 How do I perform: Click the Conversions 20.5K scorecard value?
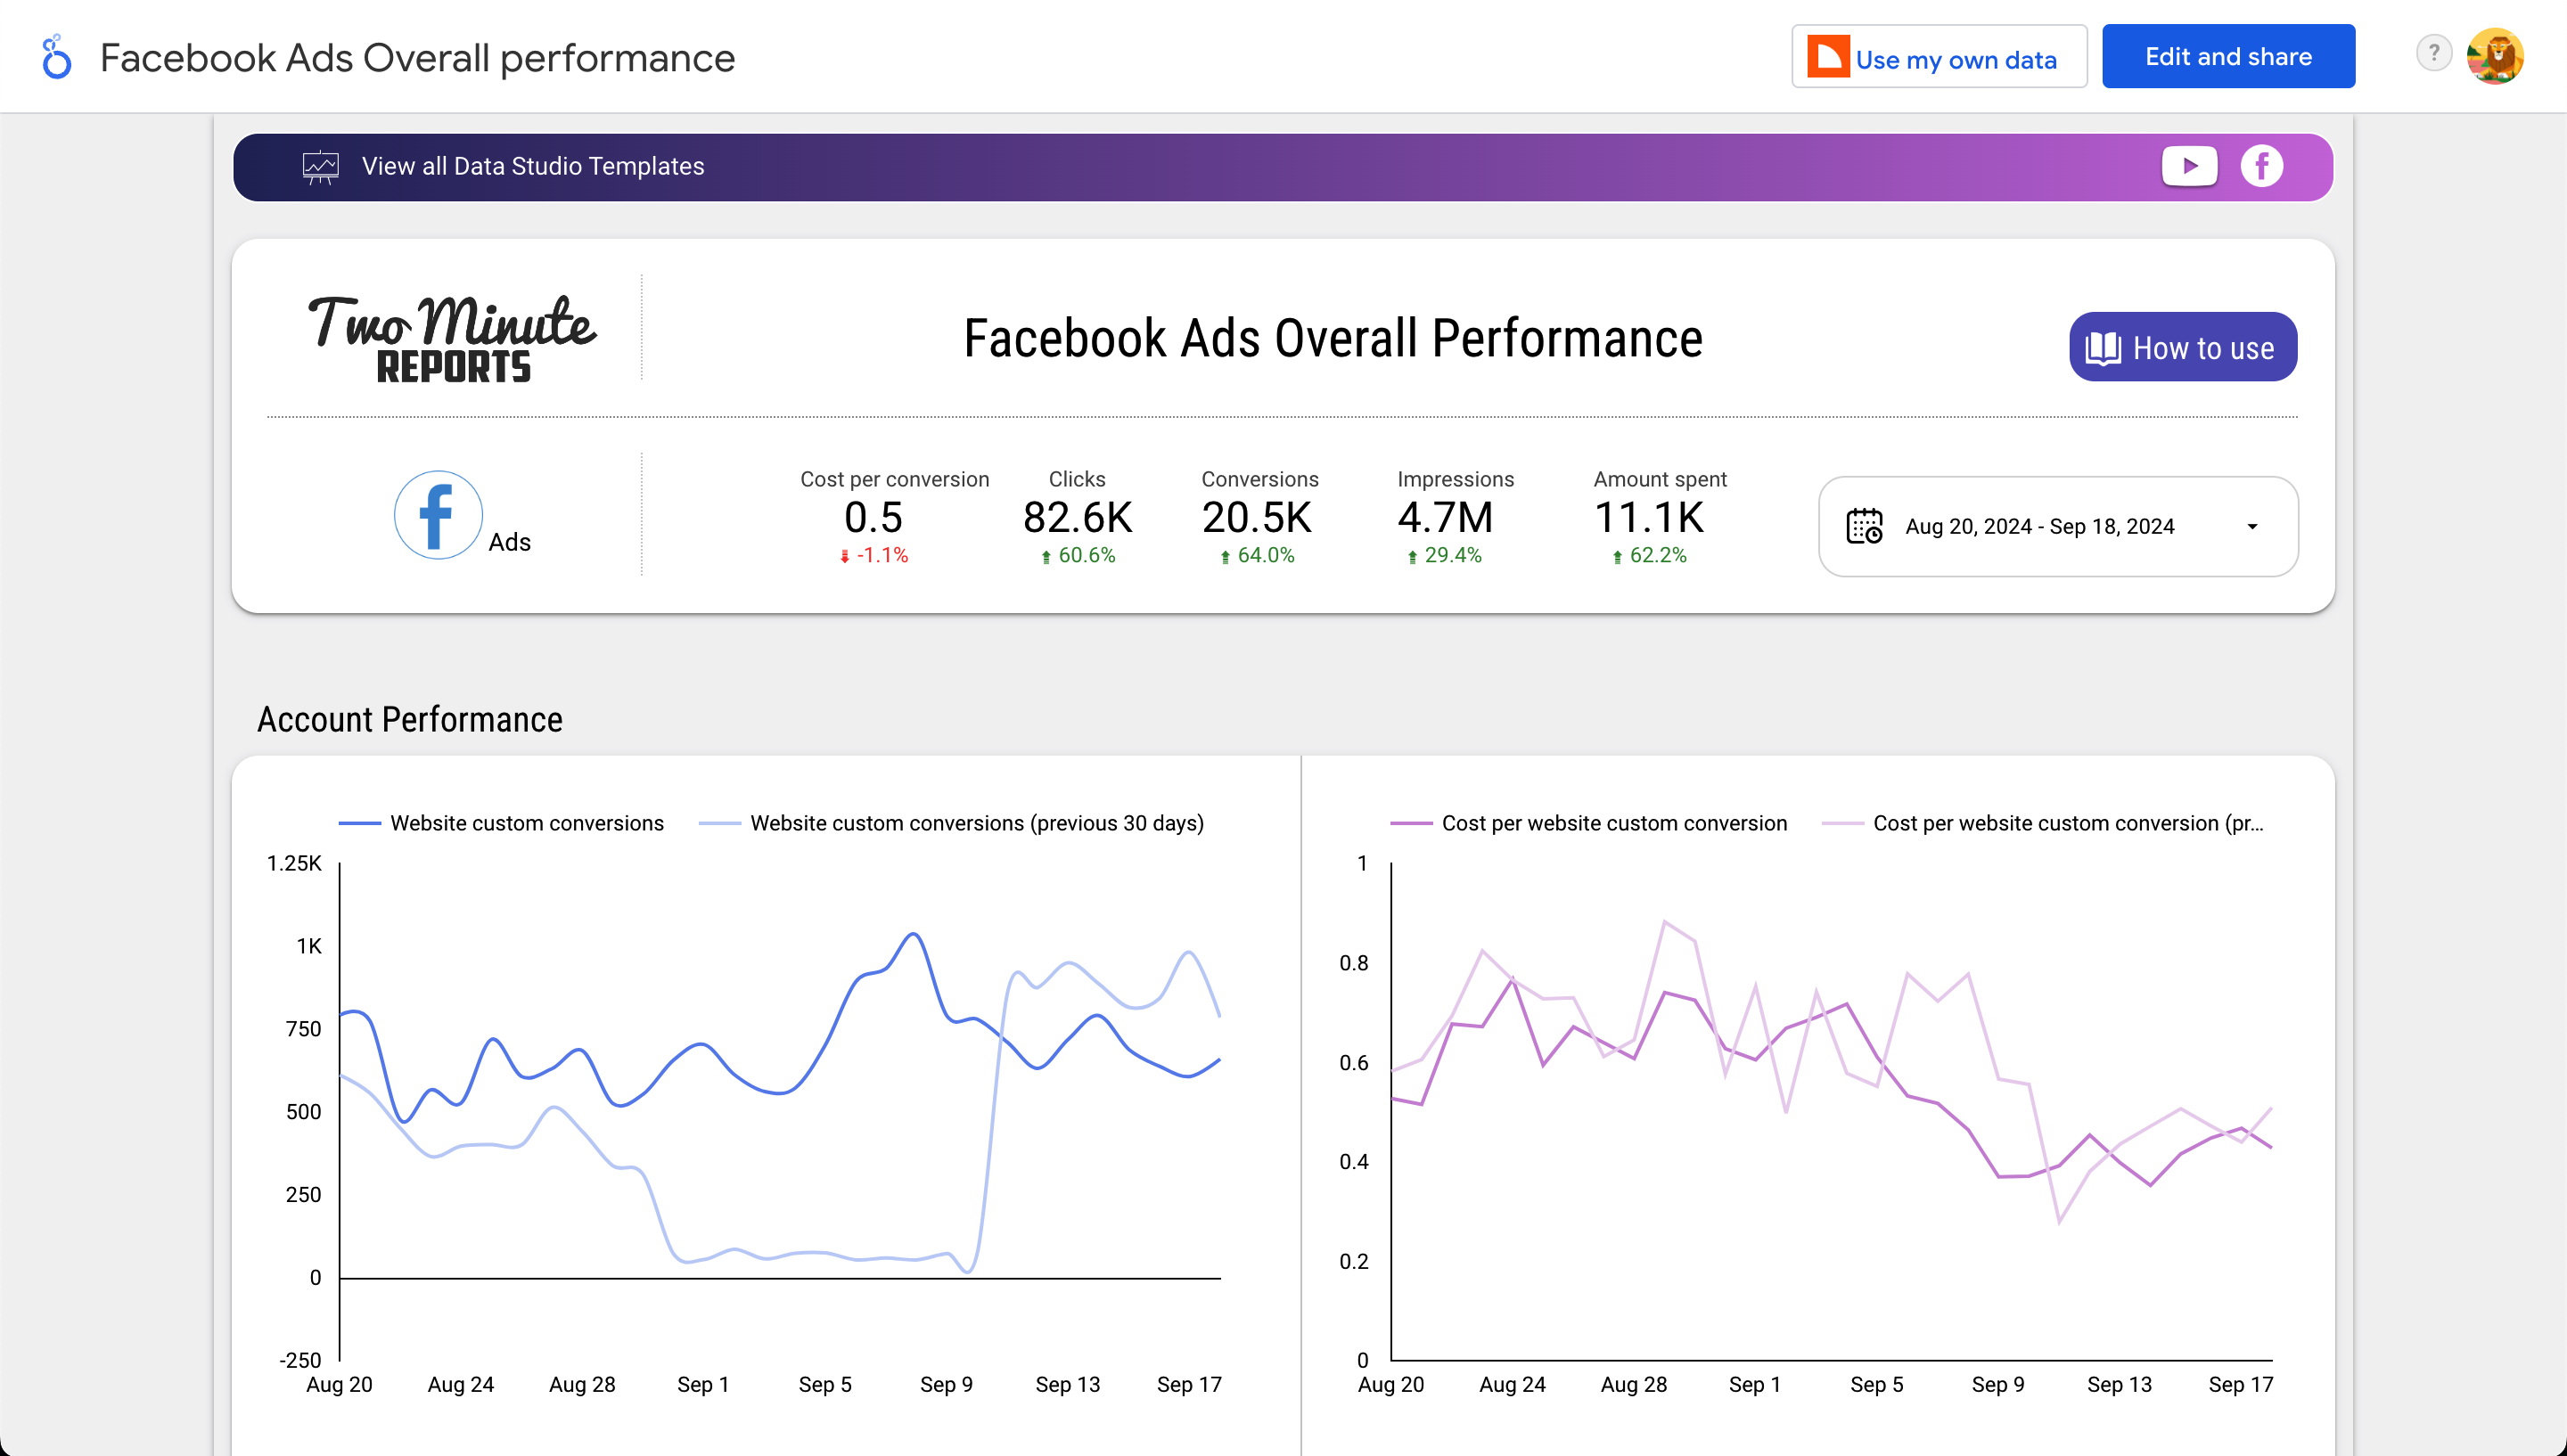[x=1256, y=518]
